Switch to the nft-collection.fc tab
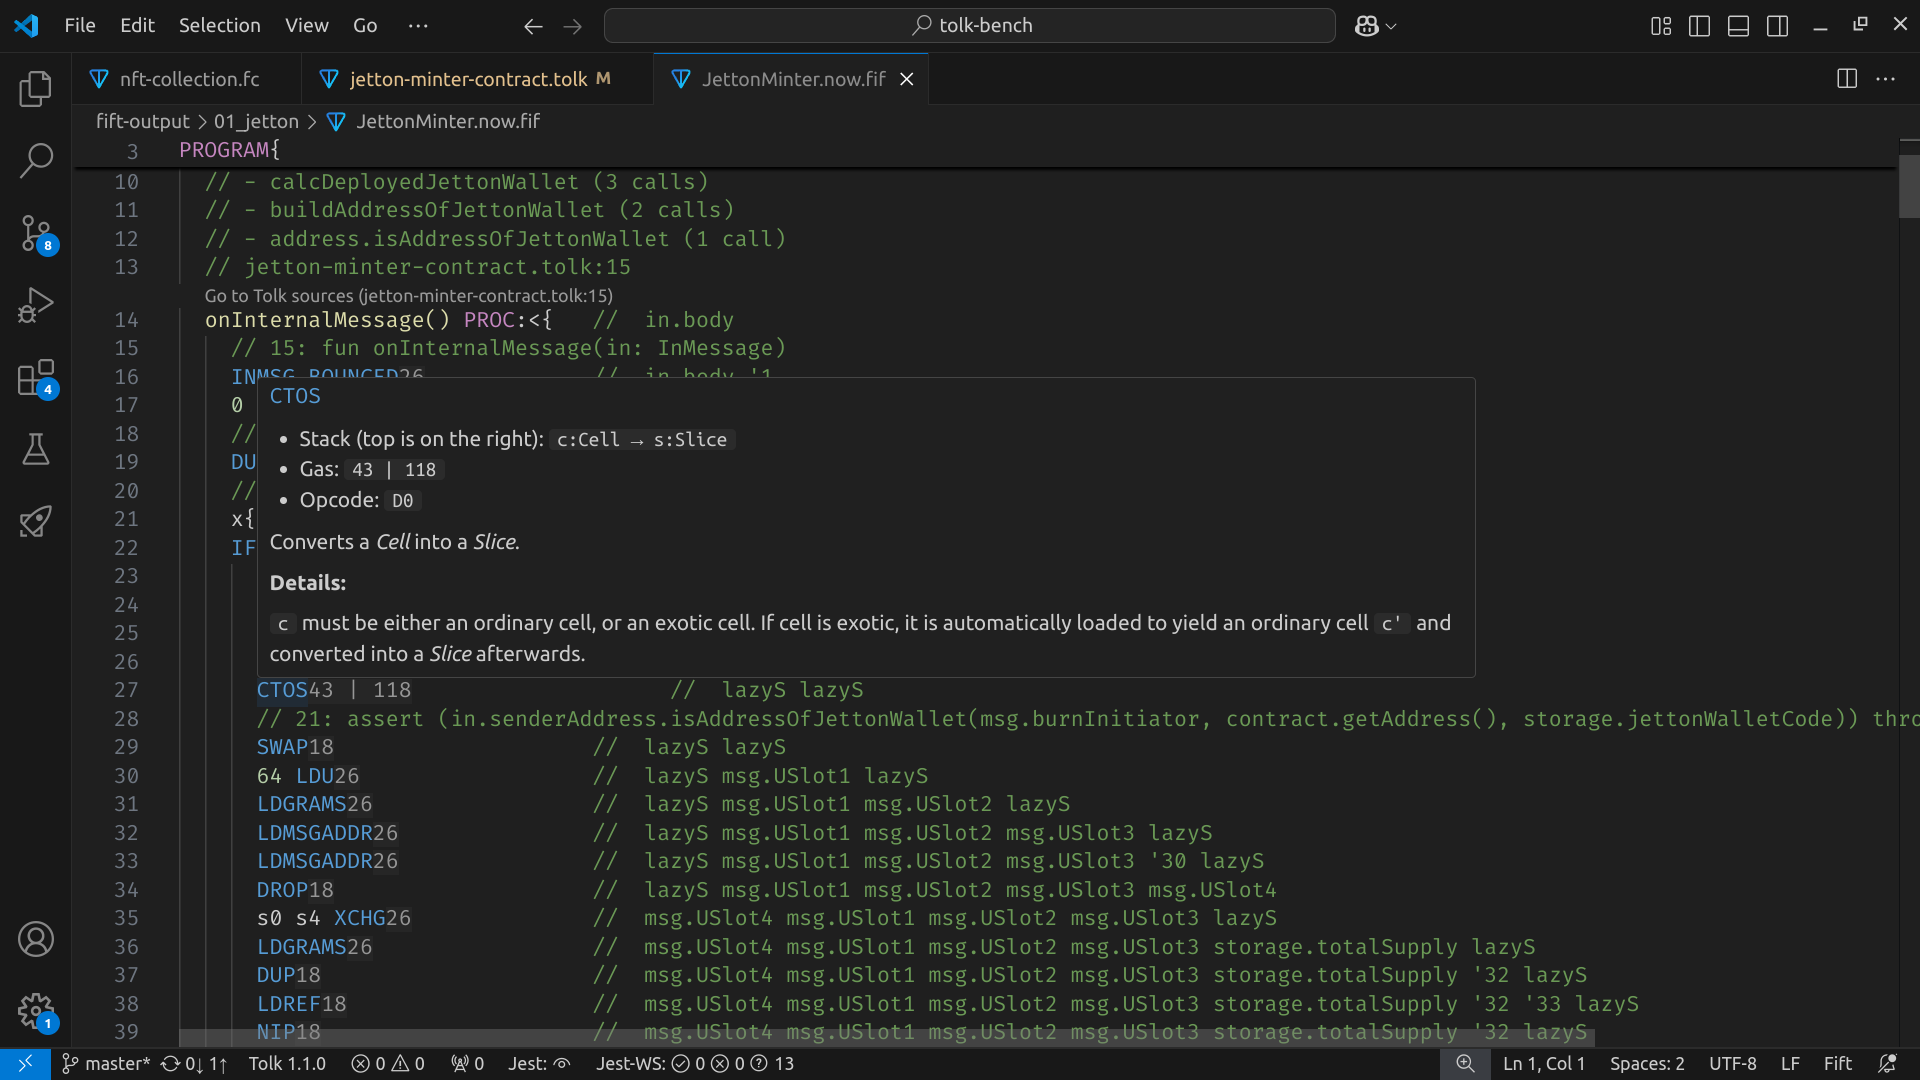This screenshot has height=1080, width=1920. 187,79
